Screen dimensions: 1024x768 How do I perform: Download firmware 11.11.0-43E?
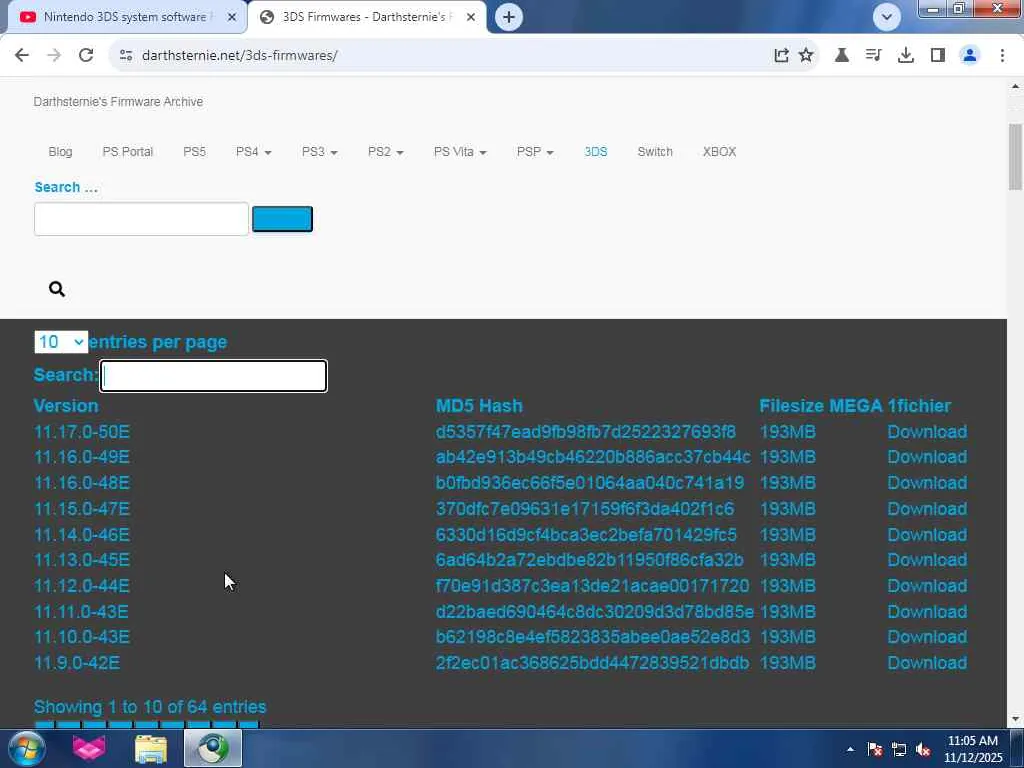tap(927, 611)
